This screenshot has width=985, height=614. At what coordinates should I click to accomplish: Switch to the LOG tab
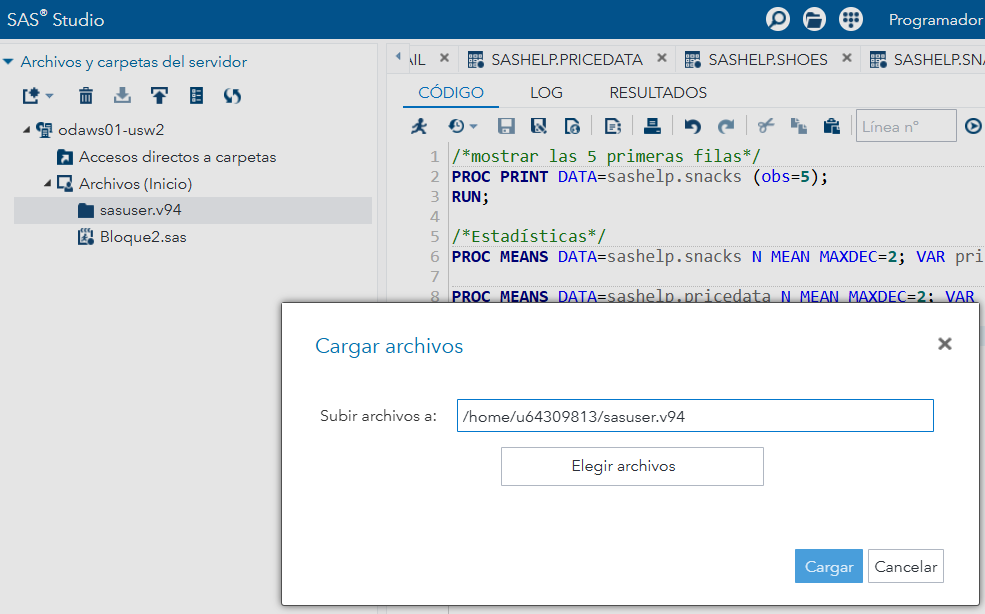tap(546, 92)
